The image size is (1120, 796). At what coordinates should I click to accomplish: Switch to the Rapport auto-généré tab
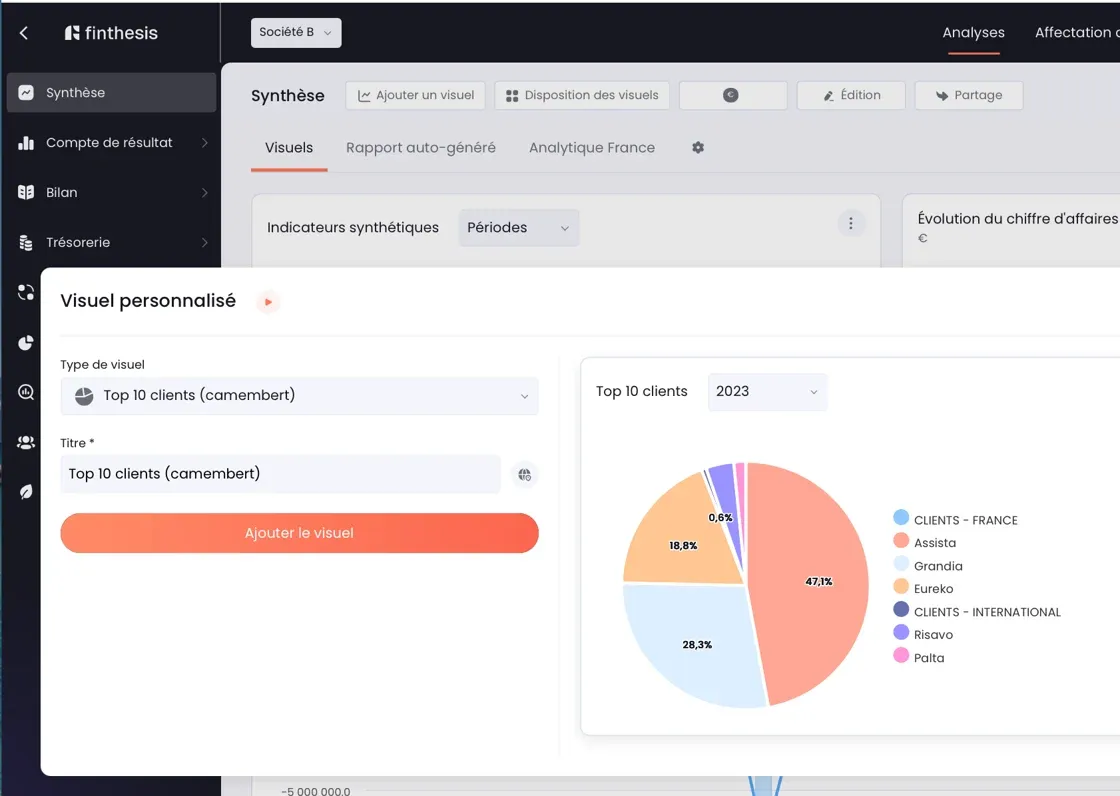421,147
